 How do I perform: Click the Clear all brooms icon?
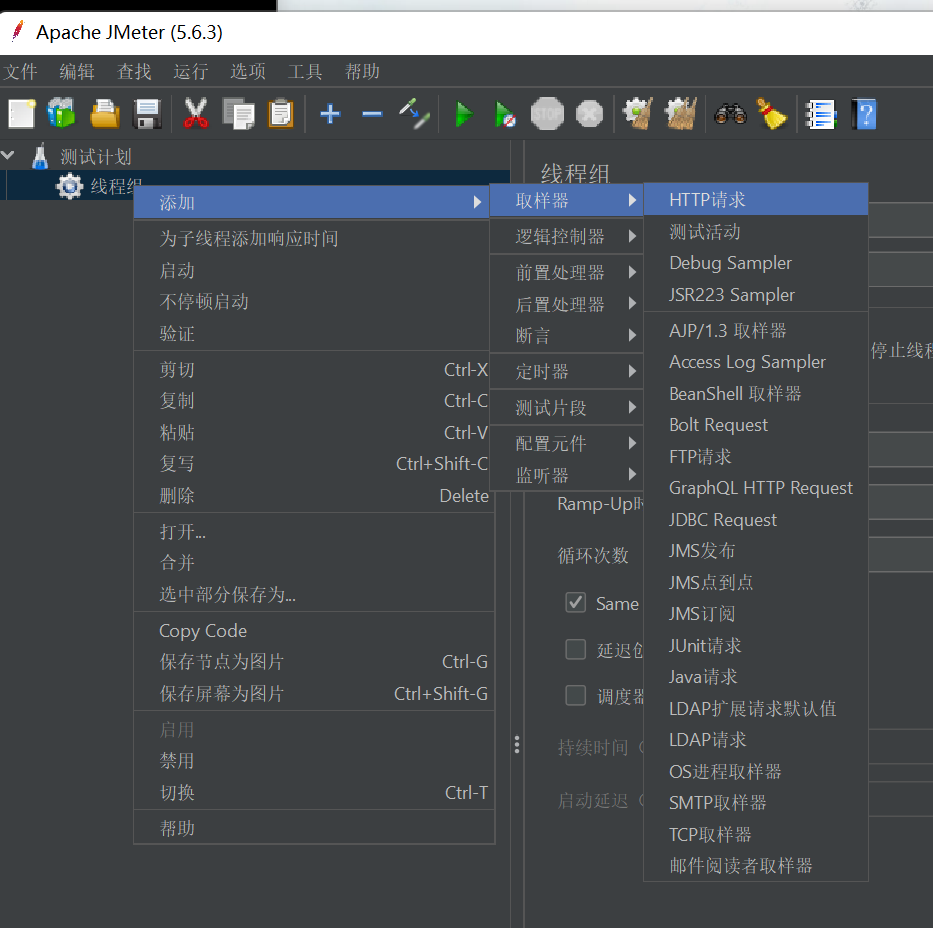click(680, 114)
